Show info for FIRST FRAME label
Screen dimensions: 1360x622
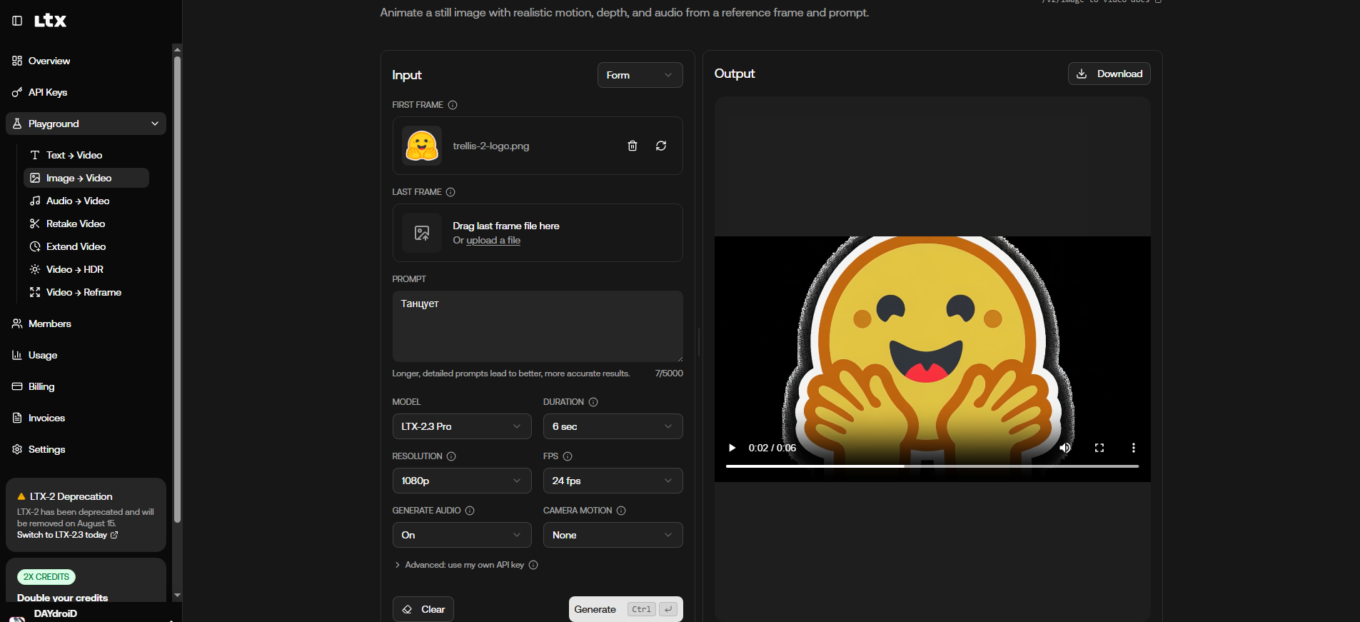point(453,105)
